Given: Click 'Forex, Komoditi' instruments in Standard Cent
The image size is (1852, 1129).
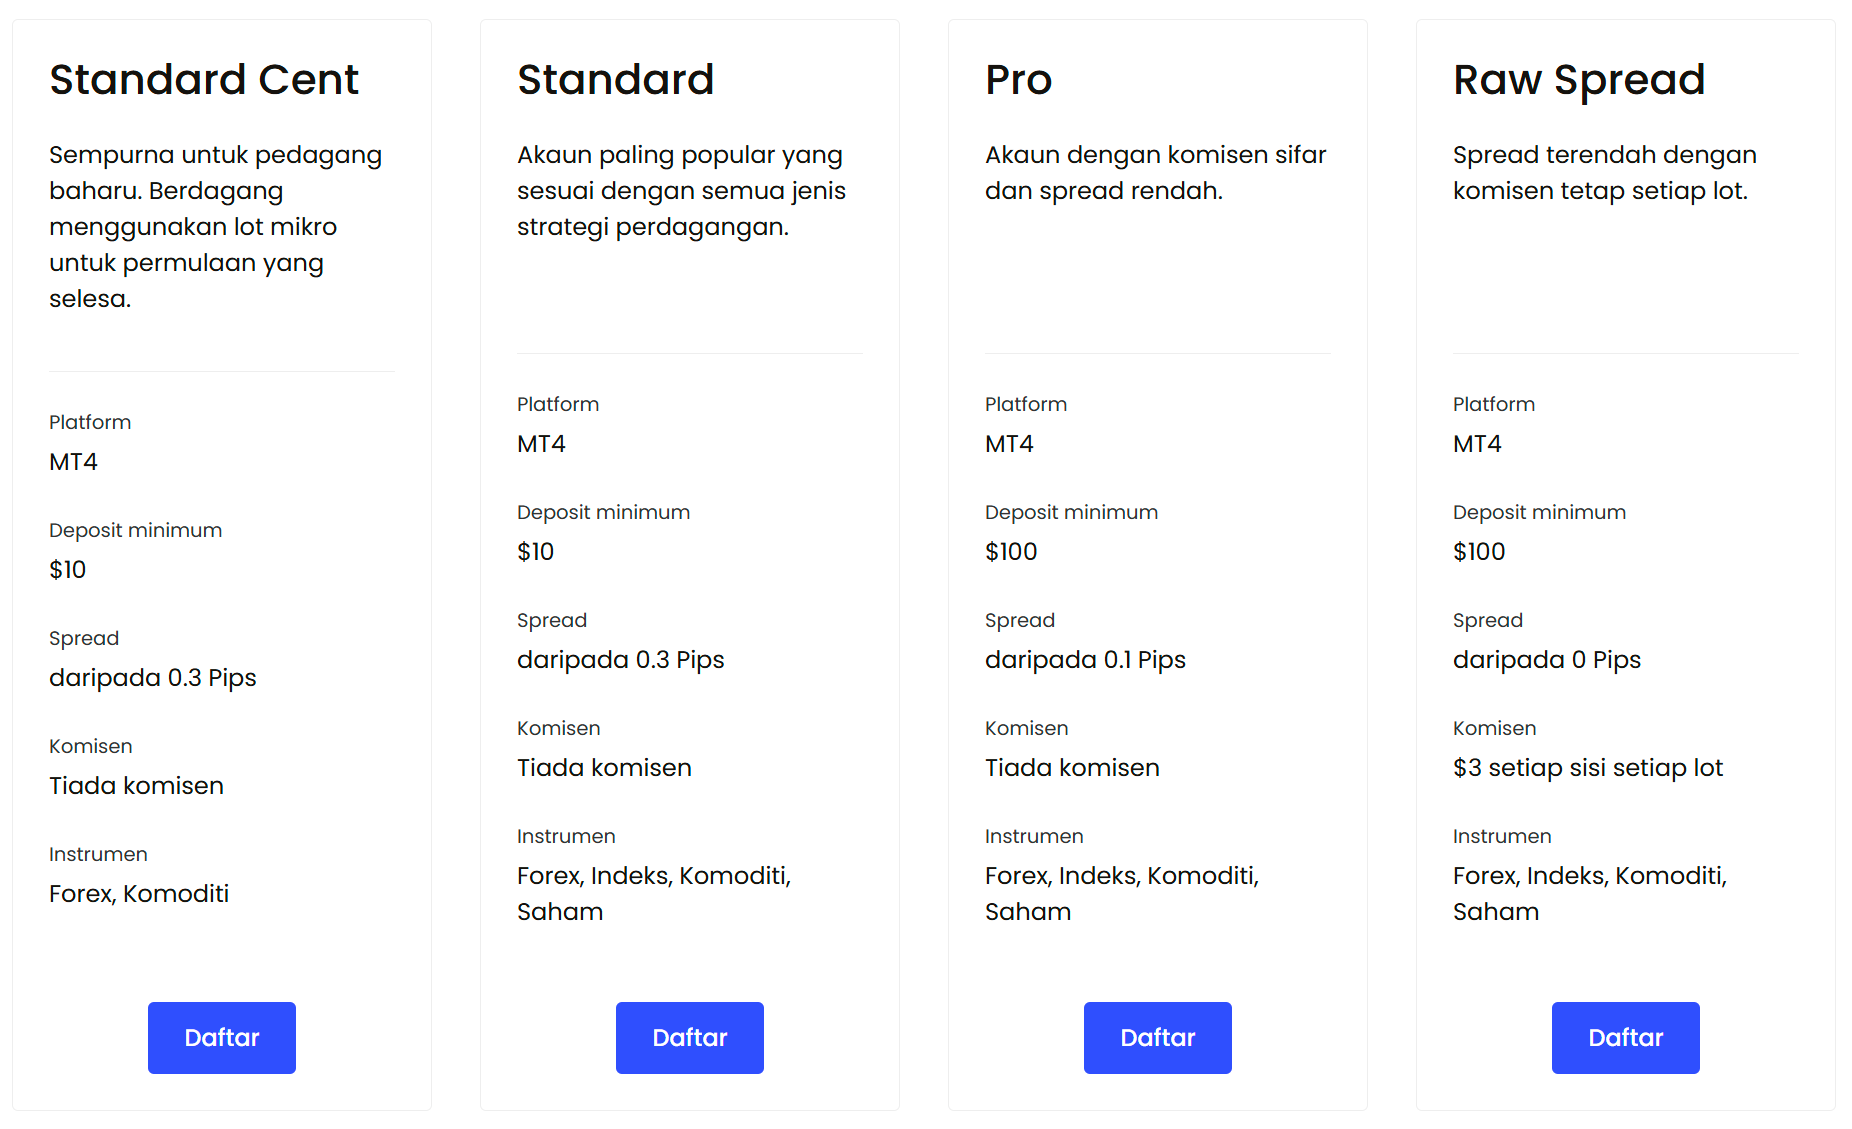Looking at the screenshot, I should (x=139, y=894).
